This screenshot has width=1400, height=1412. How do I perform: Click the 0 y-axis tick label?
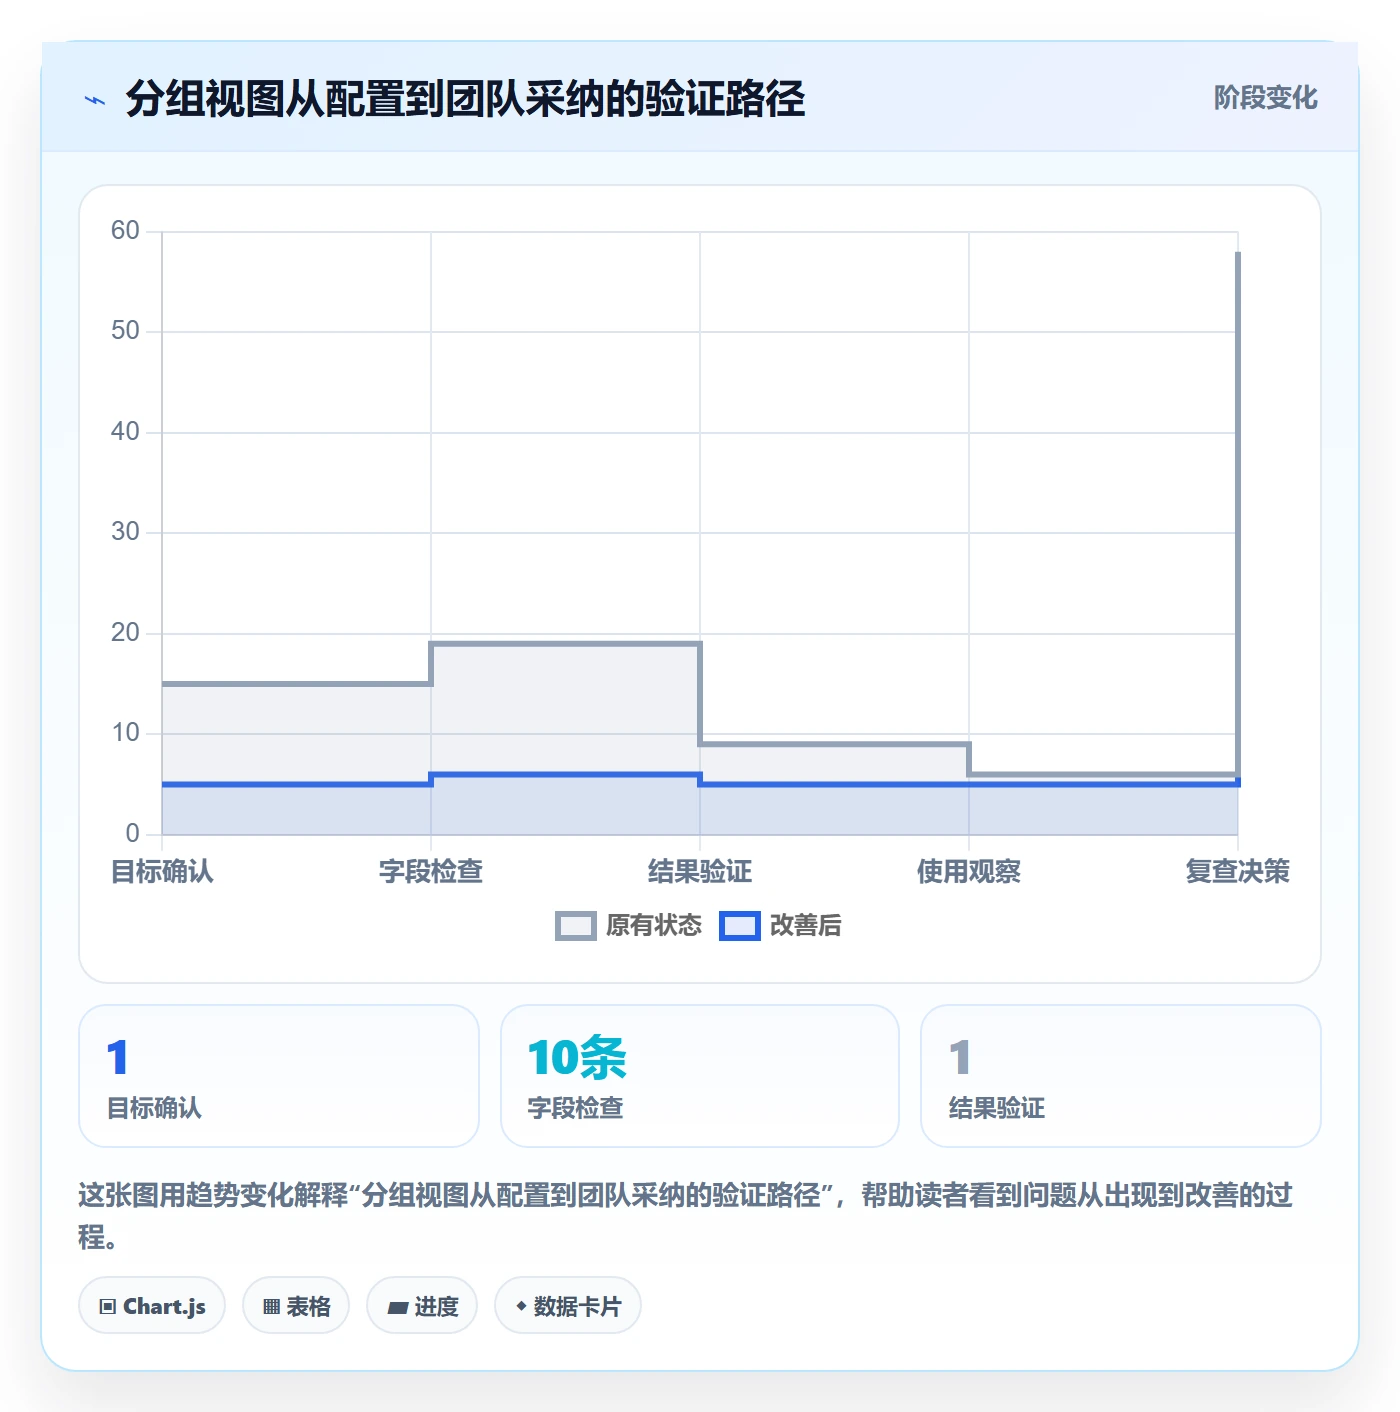point(132,834)
